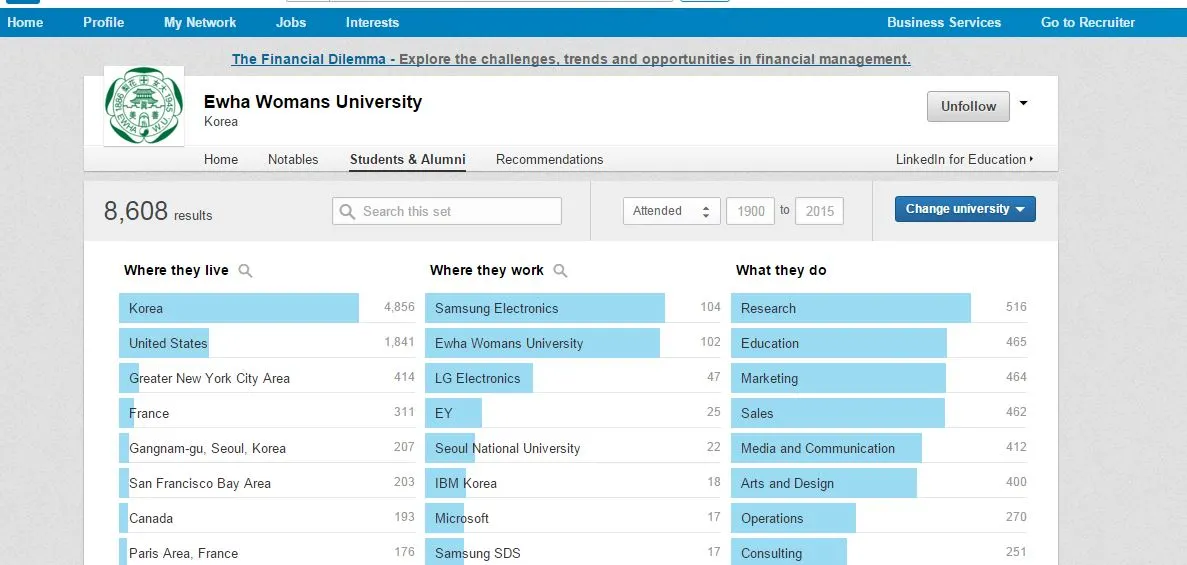
Task: Filter by Samsung Electronics bar
Action: click(545, 308)
